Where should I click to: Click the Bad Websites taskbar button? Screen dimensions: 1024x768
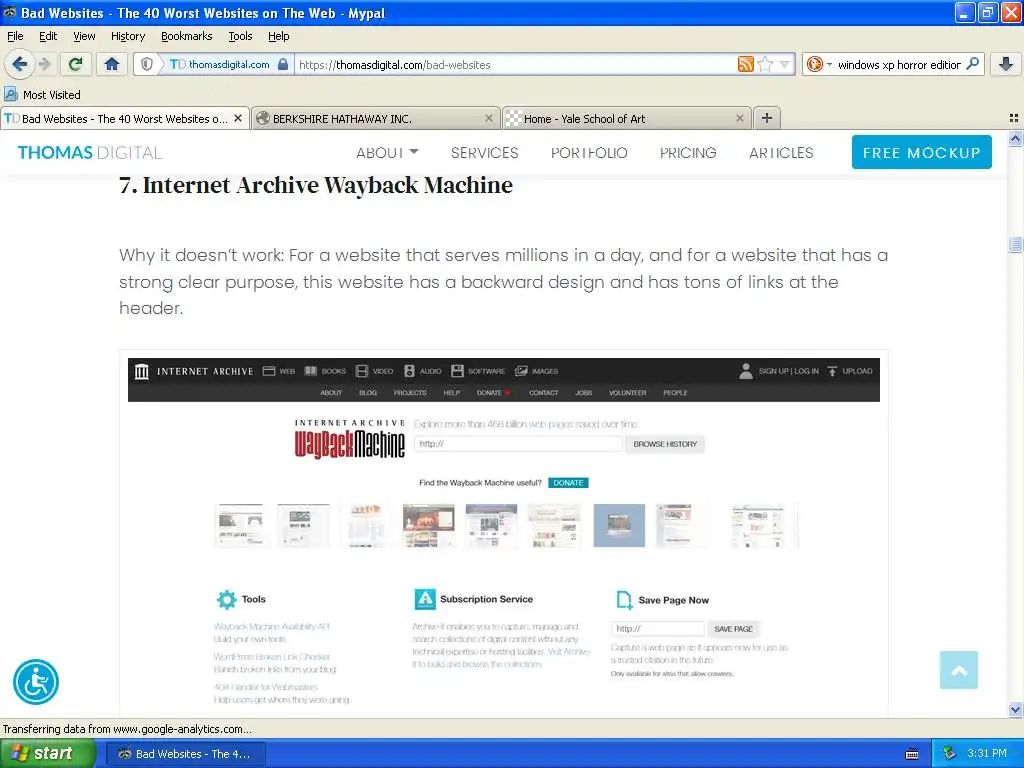(186, 754)
